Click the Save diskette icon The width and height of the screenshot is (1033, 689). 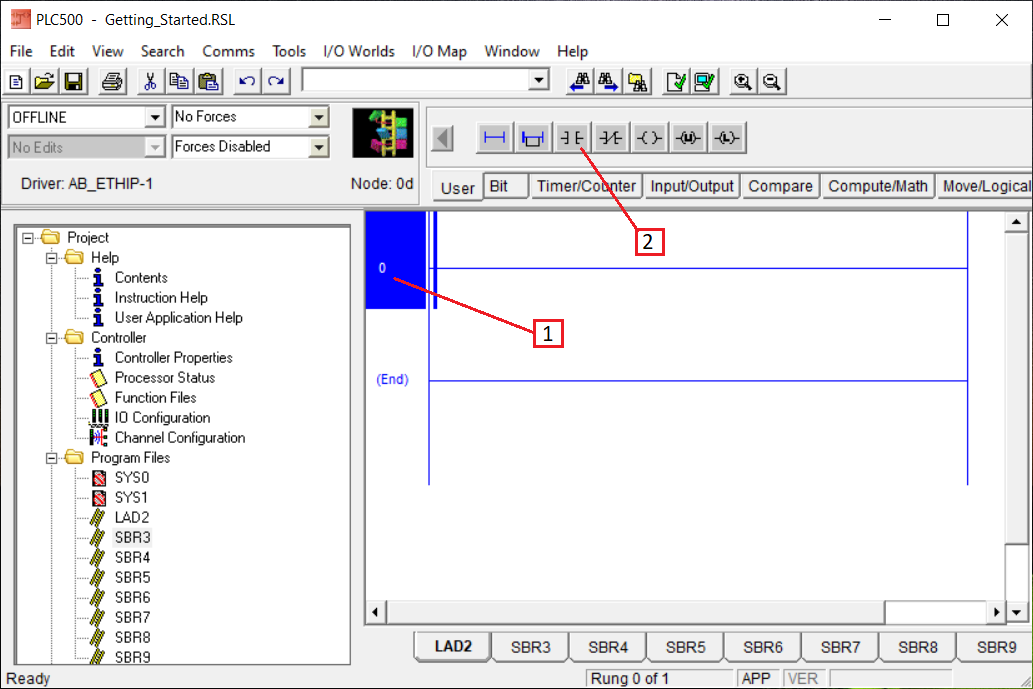tap(73, 82)
